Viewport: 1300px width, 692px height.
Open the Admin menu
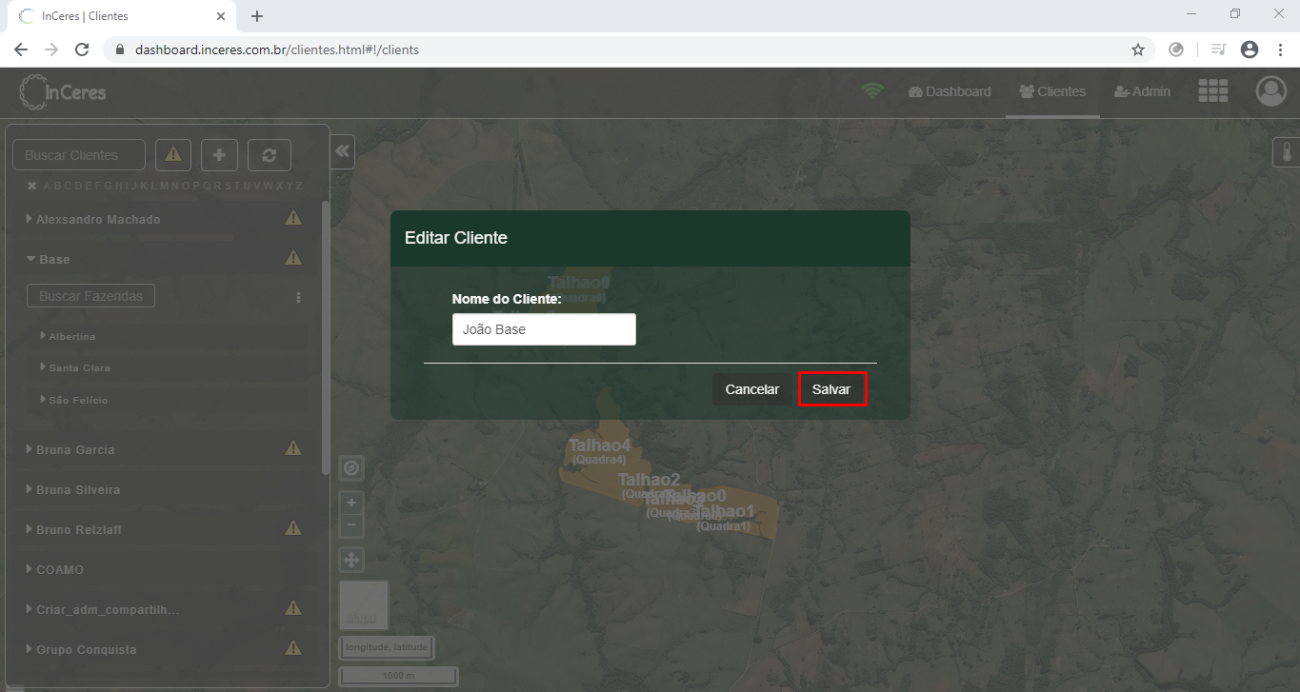[1142, 91]
